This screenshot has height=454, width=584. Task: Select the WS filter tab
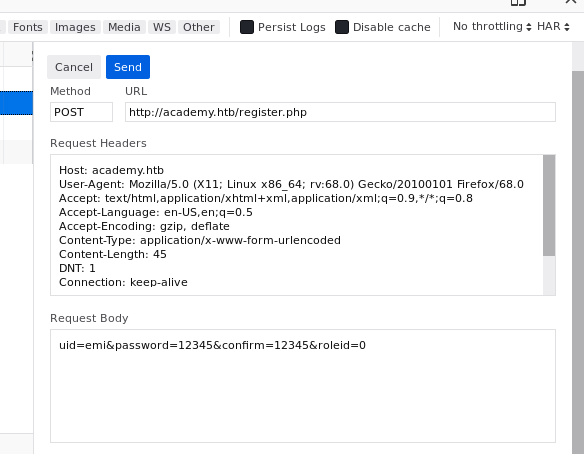[x=162, y=27]
